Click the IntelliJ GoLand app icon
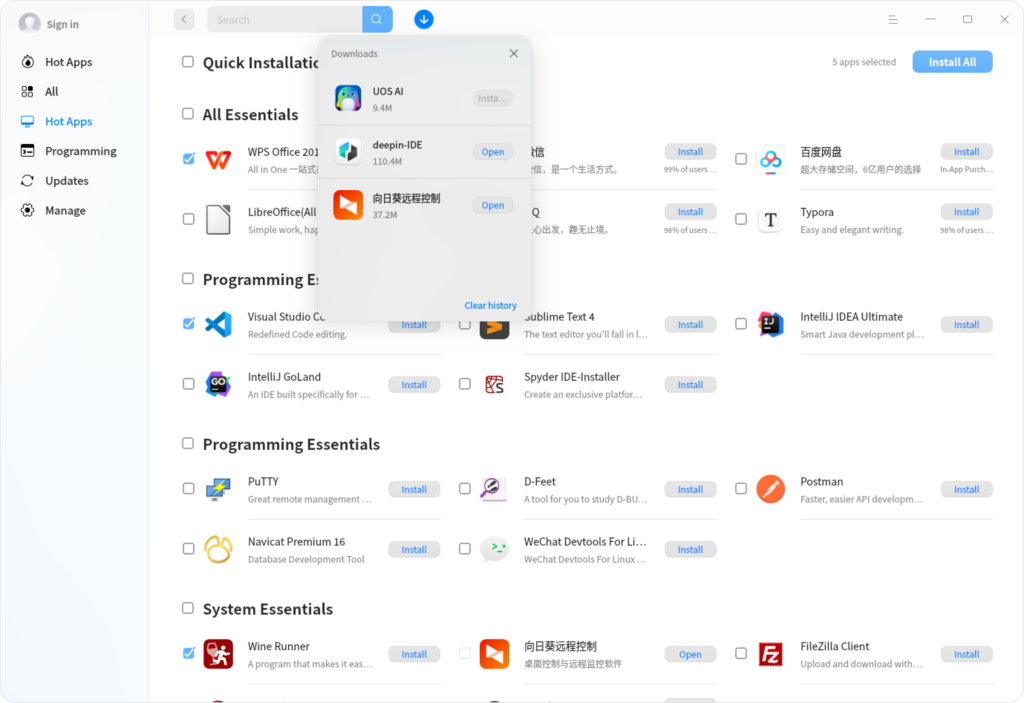The width and height of the screenshot is (1024, 703). click(x=219, y=384)
